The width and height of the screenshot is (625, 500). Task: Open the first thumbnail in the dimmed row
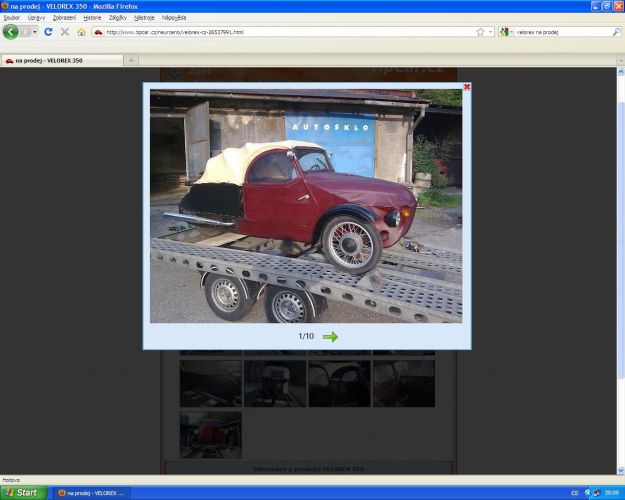pos(210,384)
